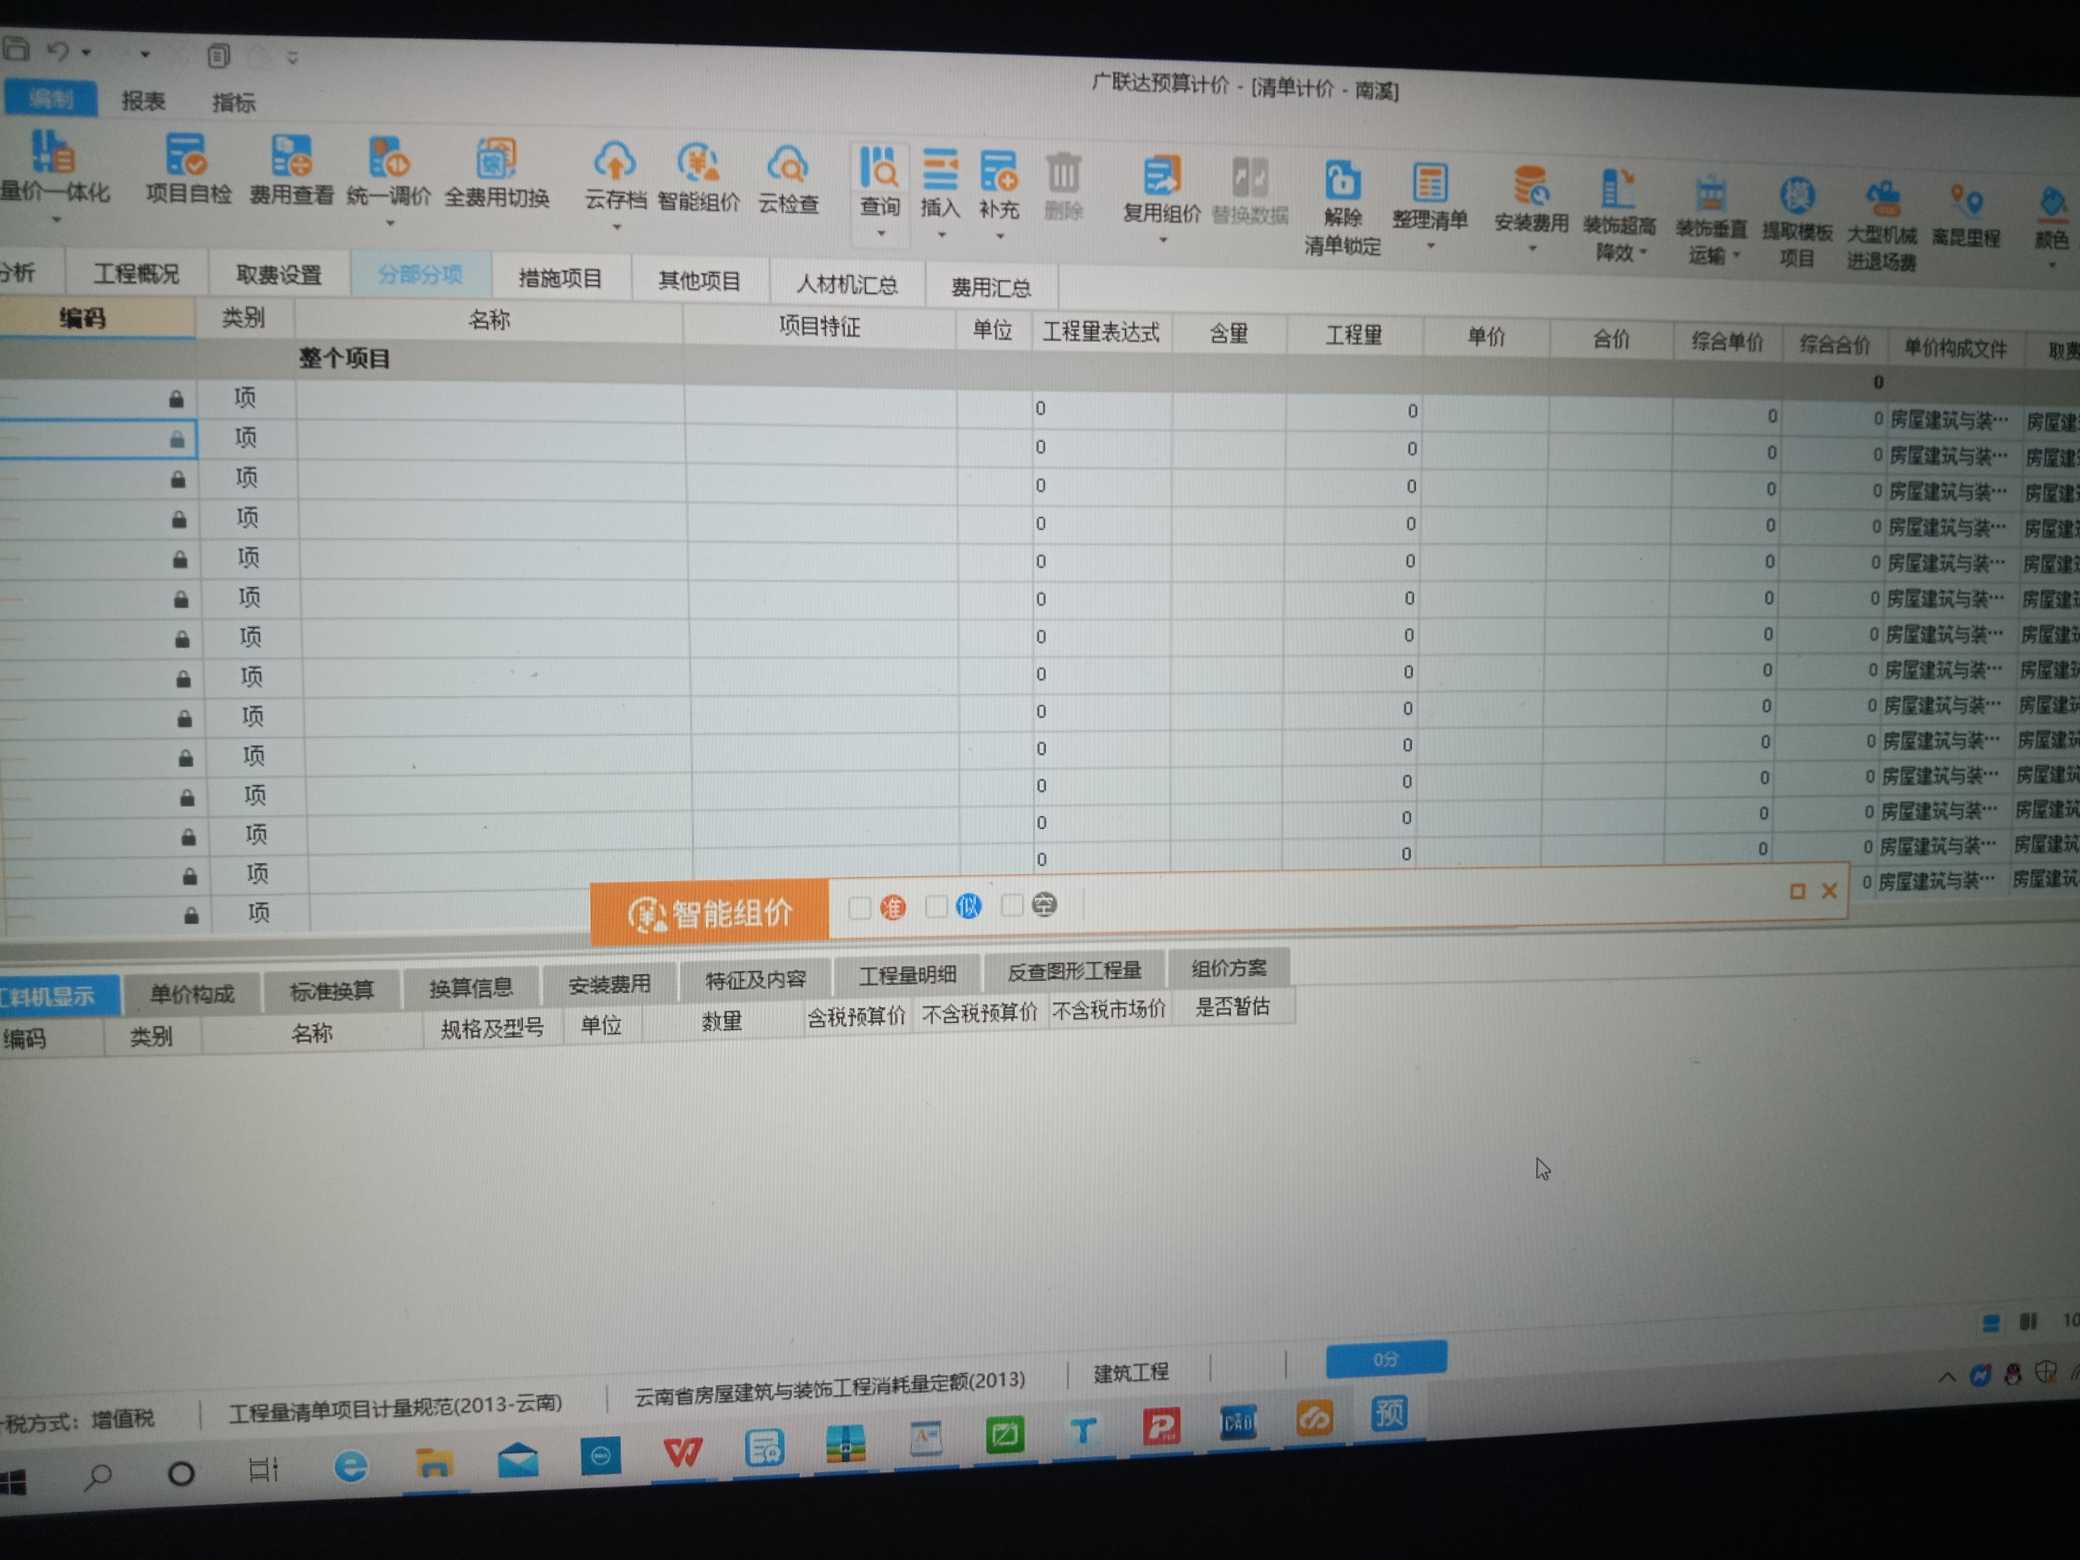The height and width of the screenshot is (1560, 2080).
Task: Open WPS Office from the taskbar
Action: point(683,1451)
